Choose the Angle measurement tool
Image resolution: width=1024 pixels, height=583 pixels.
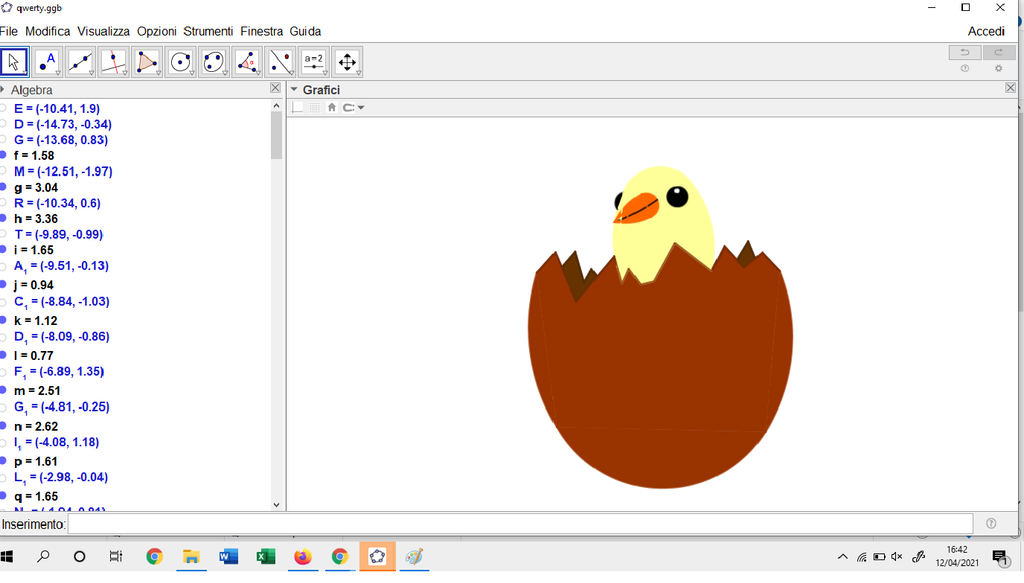tap(247, 62)
